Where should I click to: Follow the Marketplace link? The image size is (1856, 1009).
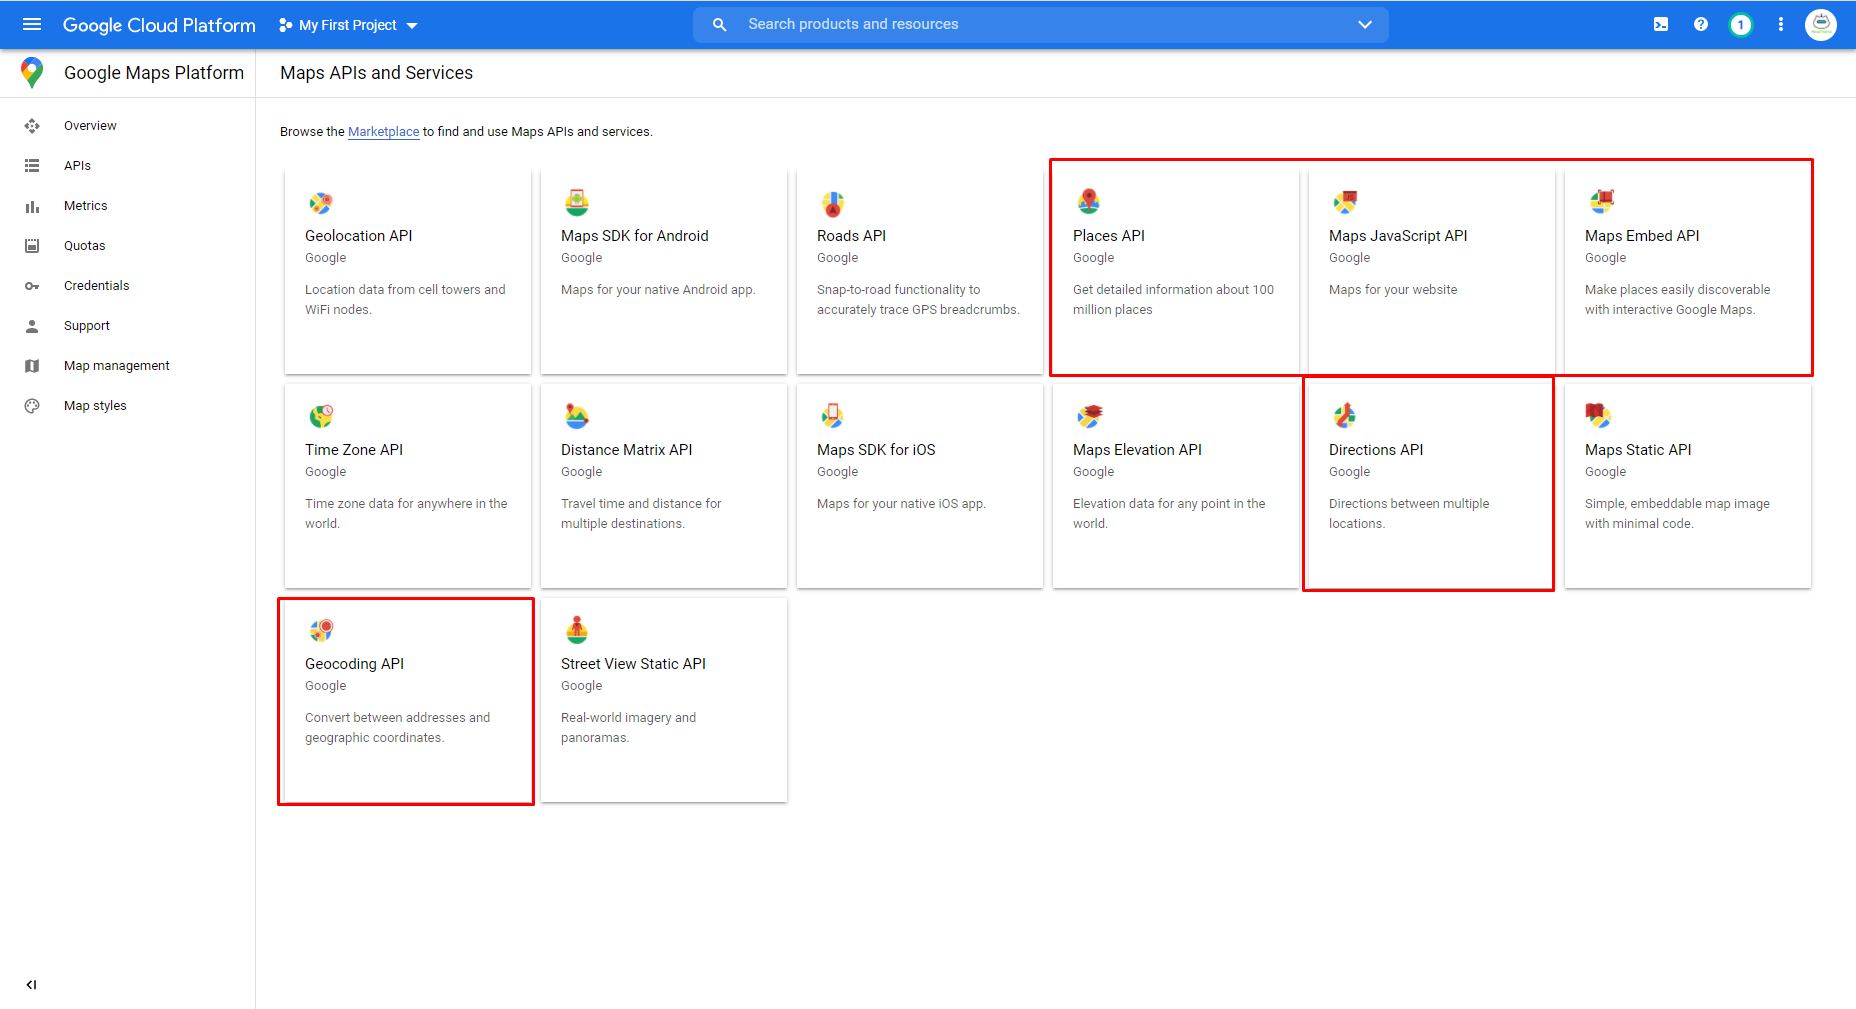point(383,132)
